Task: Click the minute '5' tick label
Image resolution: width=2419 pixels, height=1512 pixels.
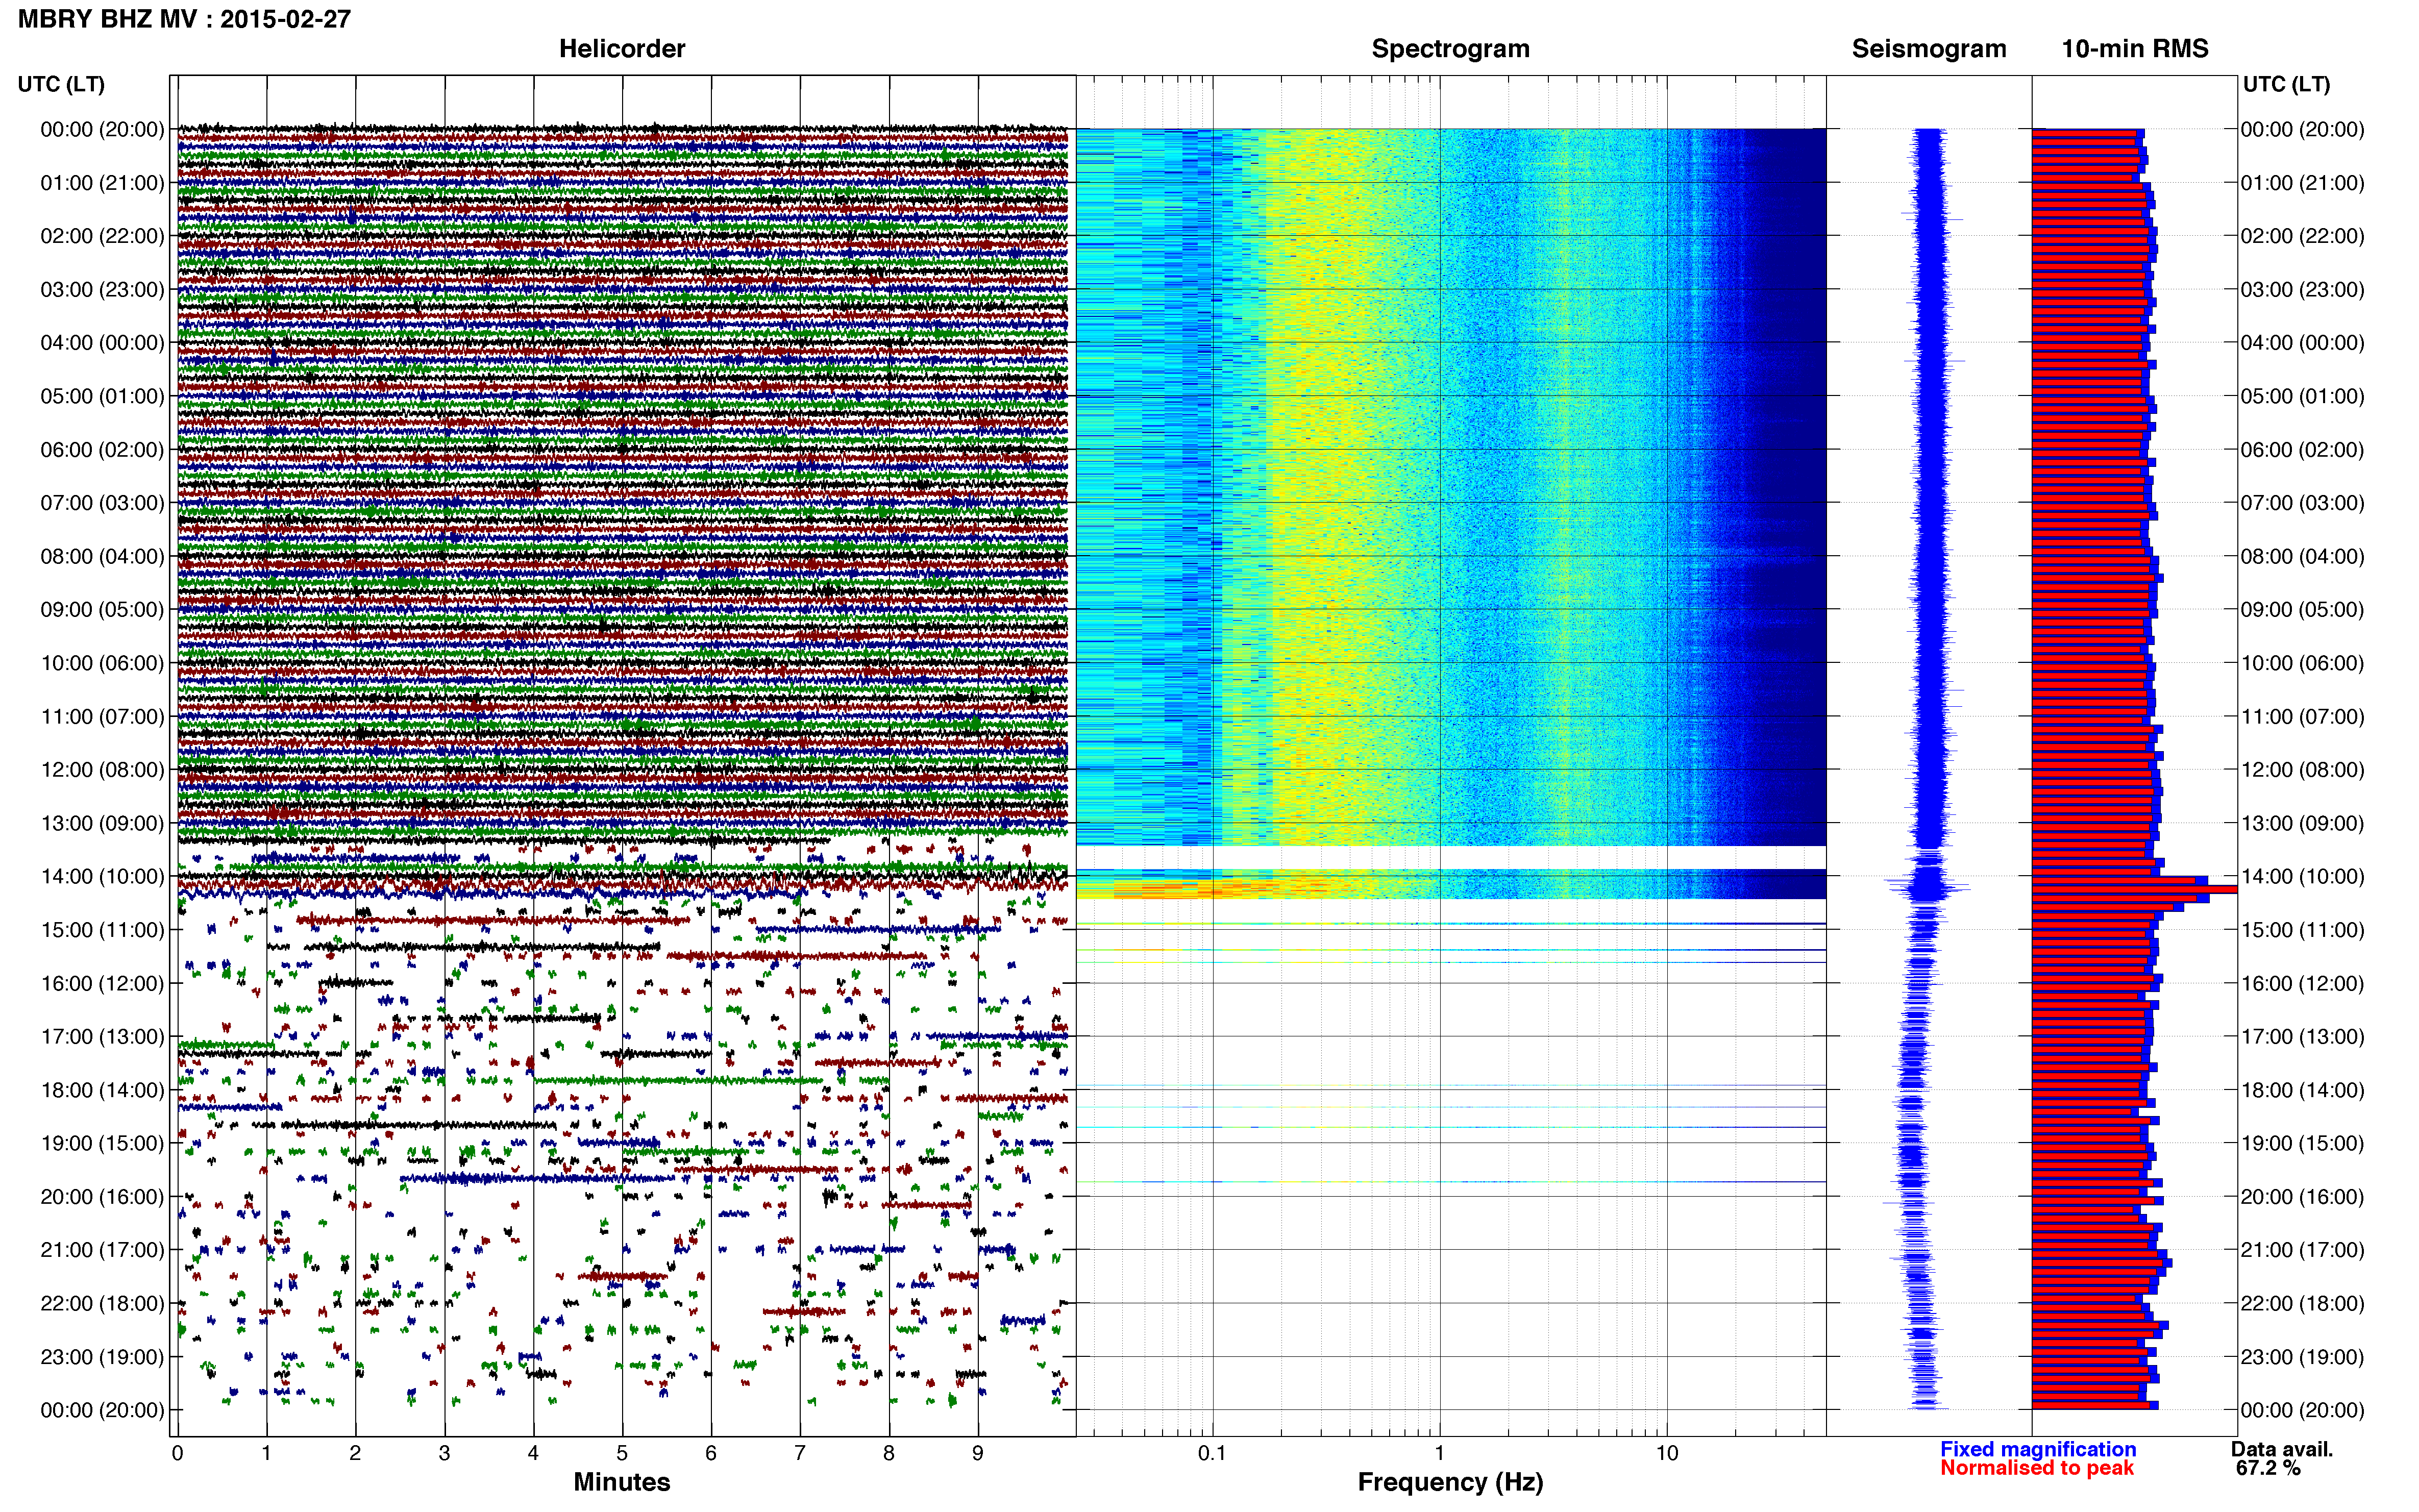Action: [622, 1453]
